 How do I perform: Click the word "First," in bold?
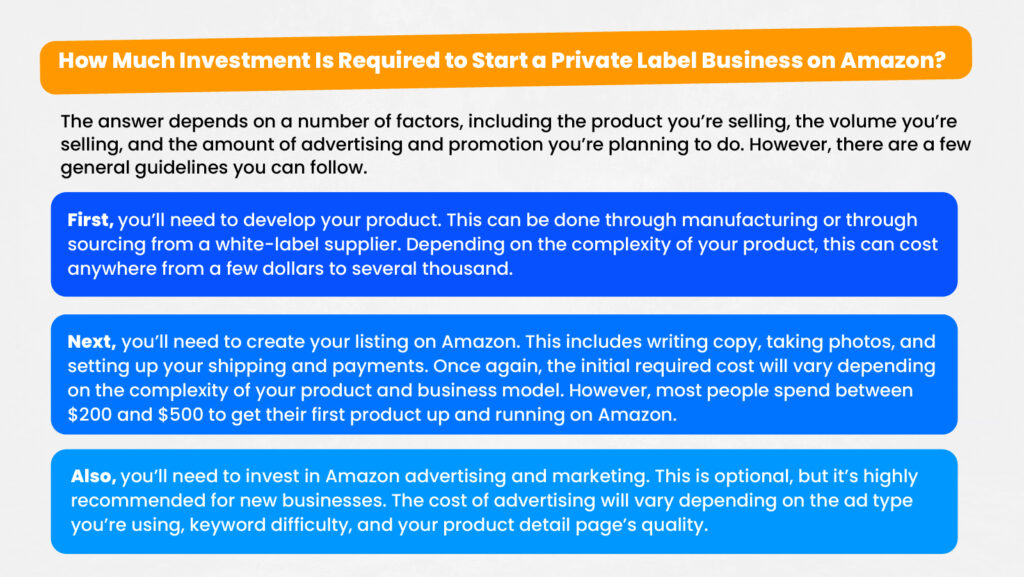pos(90,220)
